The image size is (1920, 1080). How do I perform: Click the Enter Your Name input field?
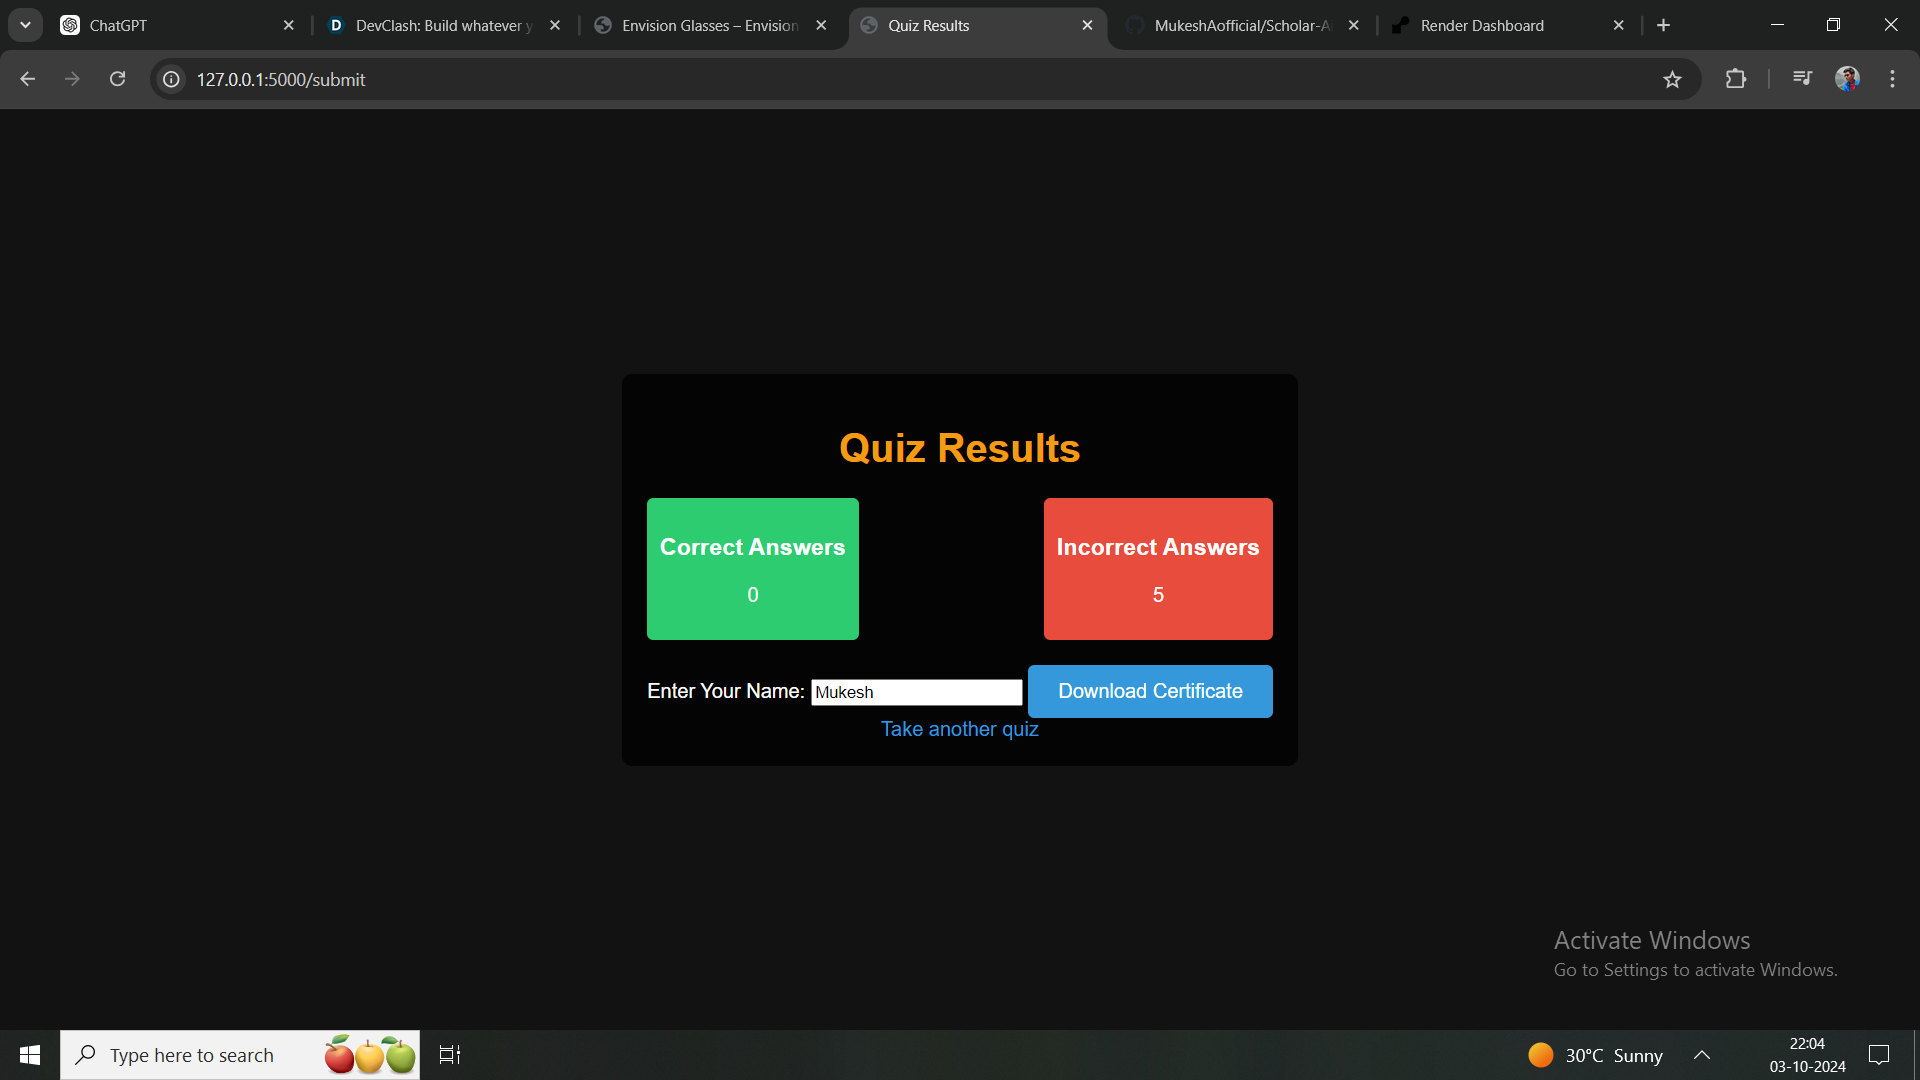pos(916,692)
